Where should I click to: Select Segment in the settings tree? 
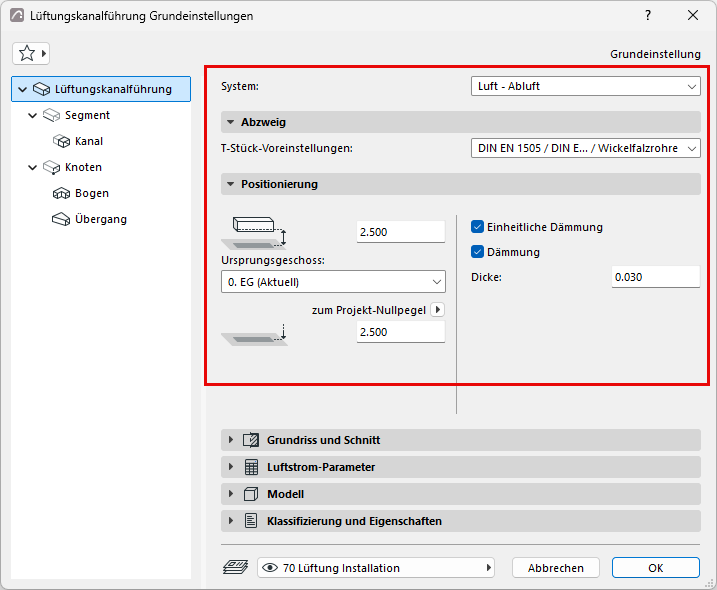pyautogui.click(x=87, y=115)
